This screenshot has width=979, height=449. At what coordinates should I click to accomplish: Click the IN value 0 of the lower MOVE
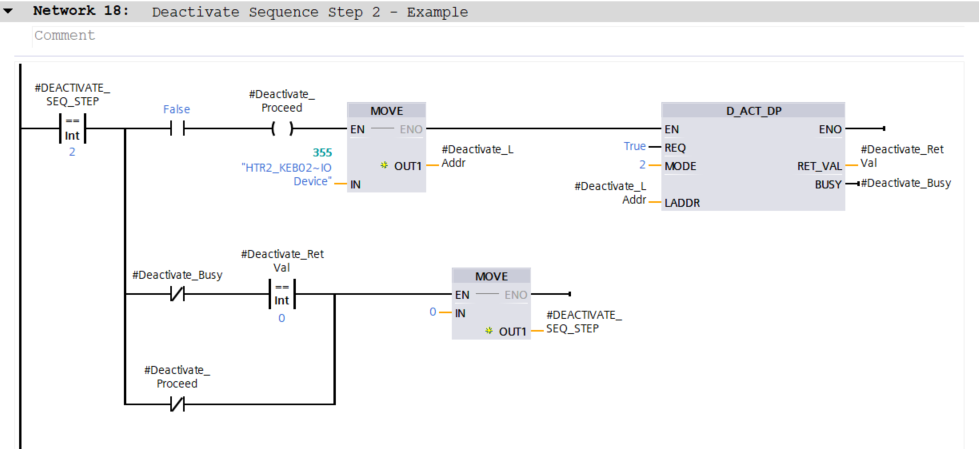433,312
